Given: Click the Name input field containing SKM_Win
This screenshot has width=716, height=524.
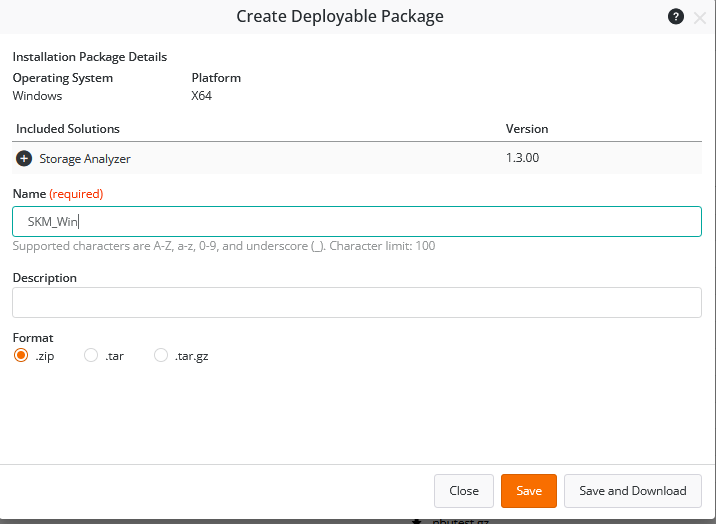Looking at the screenshot, I should 357,222.
